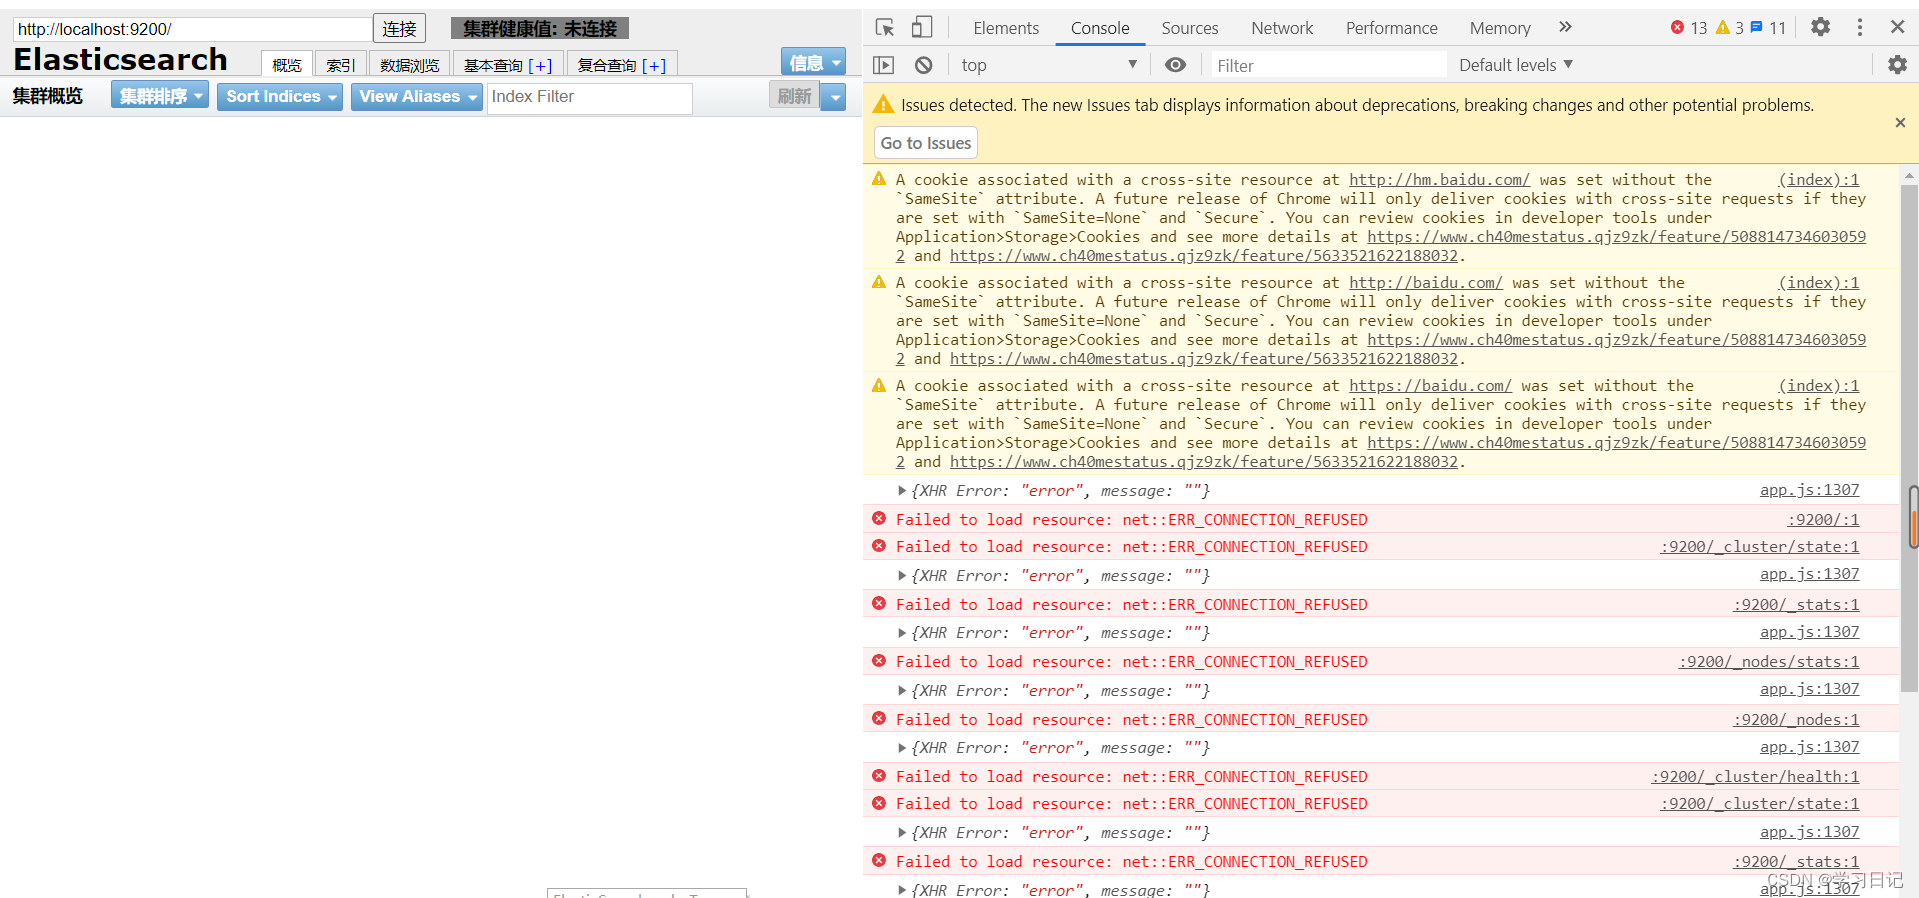This screenshot has width=1919, height=898.
Task: Click the blue issues count icon
Action: (x=1756, y=27)
